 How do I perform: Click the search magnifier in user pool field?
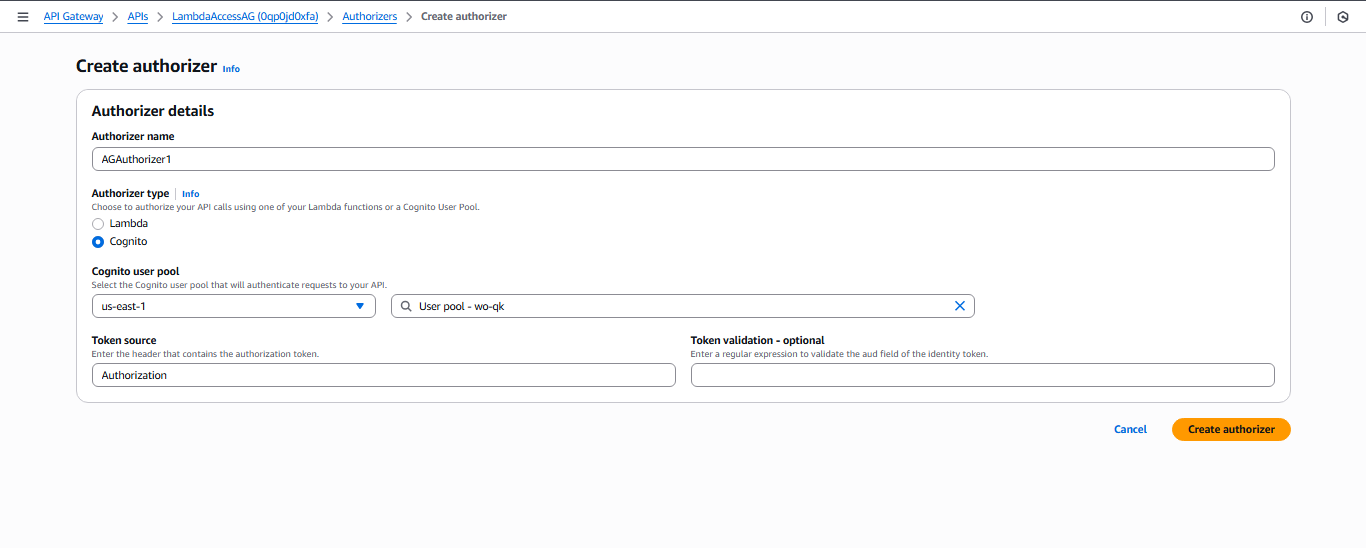[406, 306]
